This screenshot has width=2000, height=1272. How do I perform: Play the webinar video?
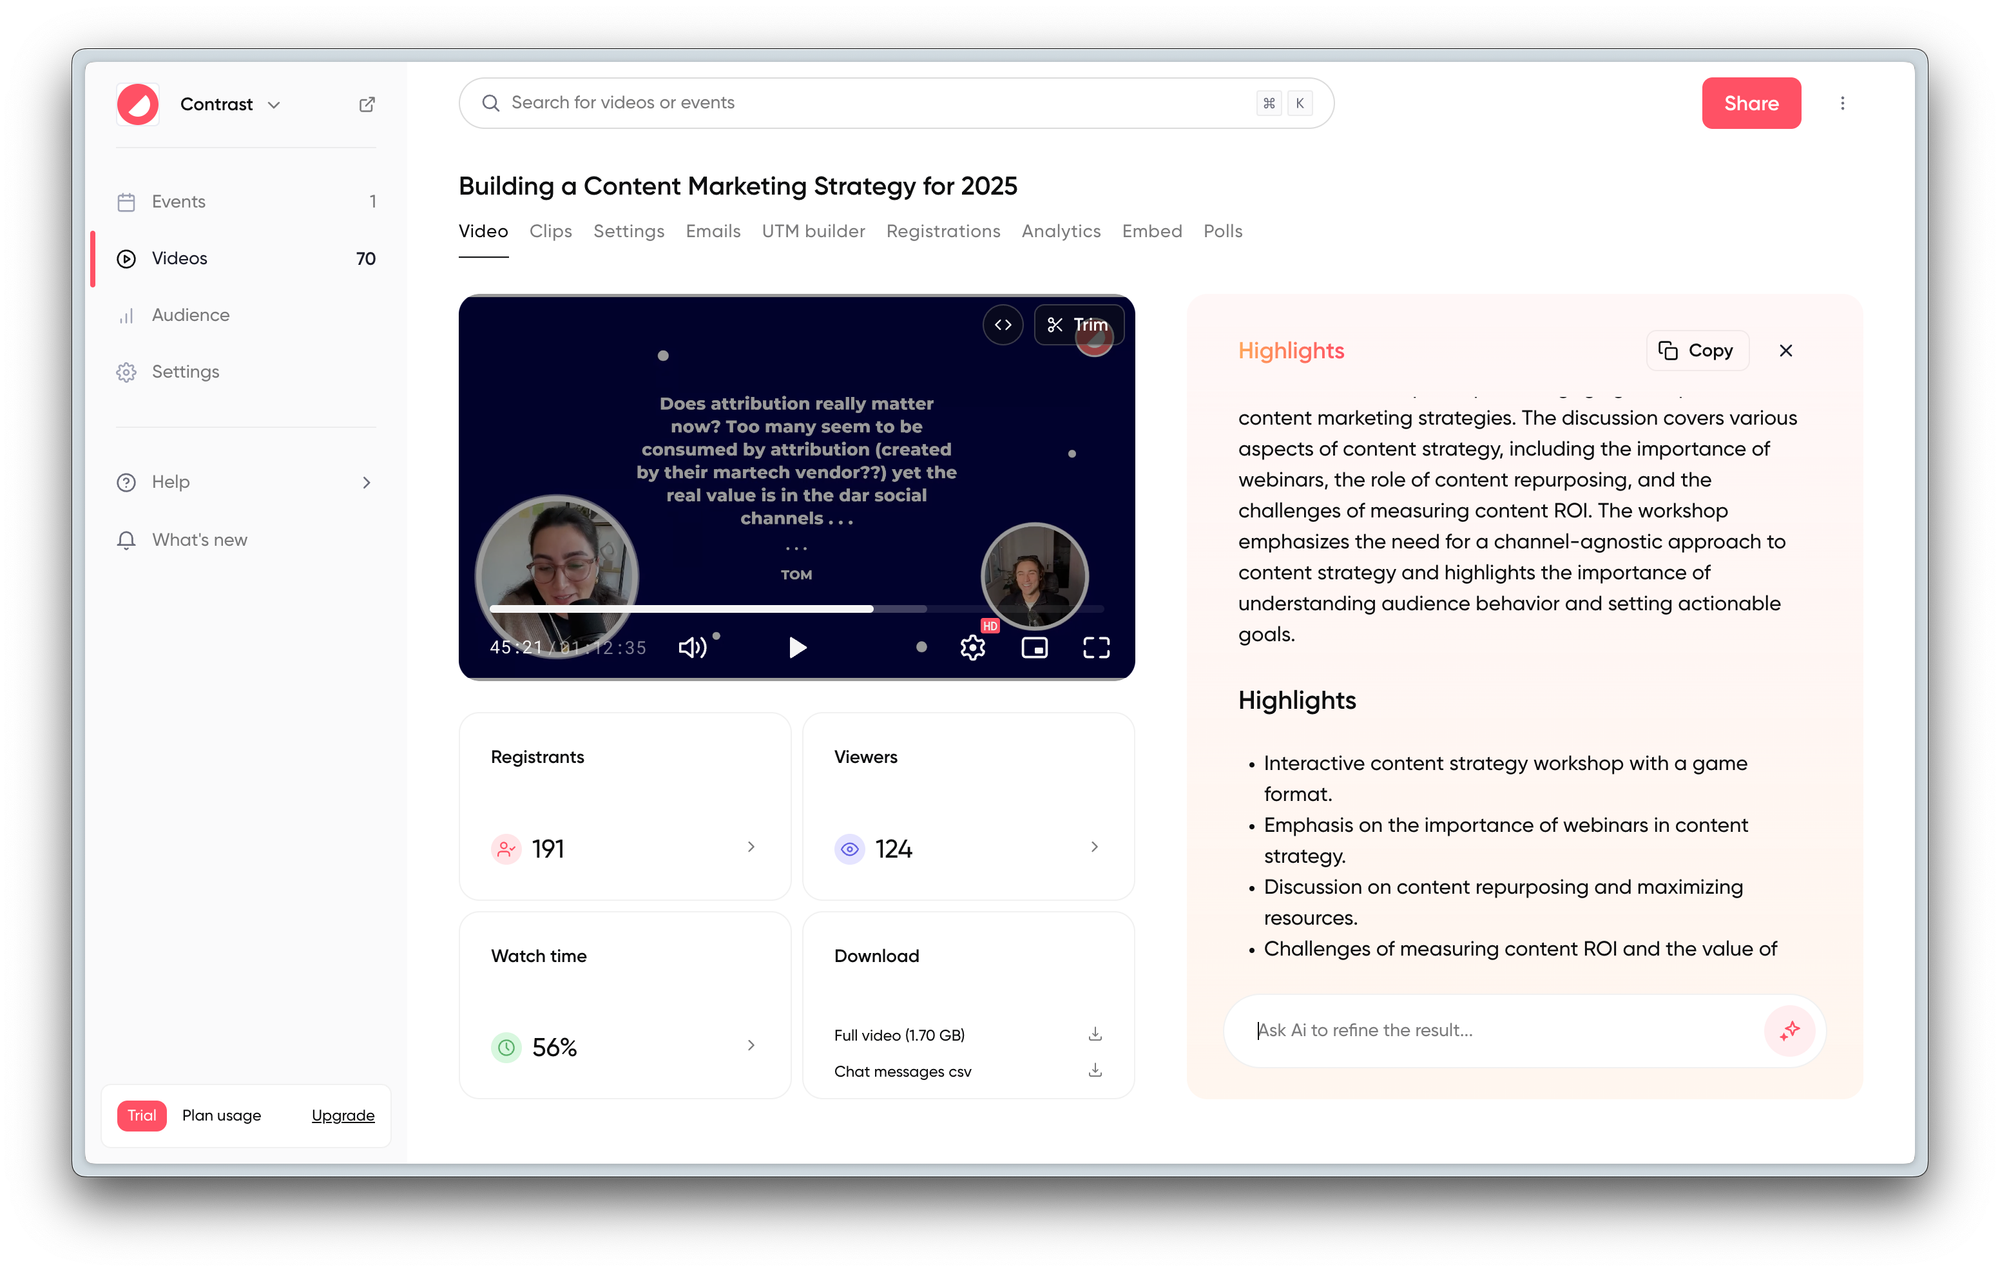797,647
